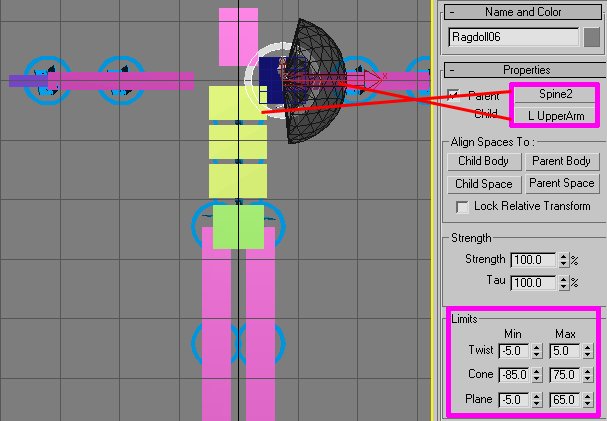The height and width of the screenshot is (421, 607).
Task: Select the green pelvis box
Action: click(x=238, y=226)
